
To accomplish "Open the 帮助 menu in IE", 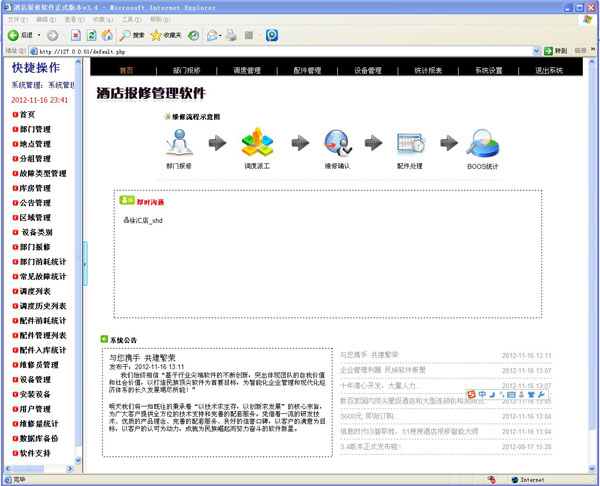I will click(160, 20).
